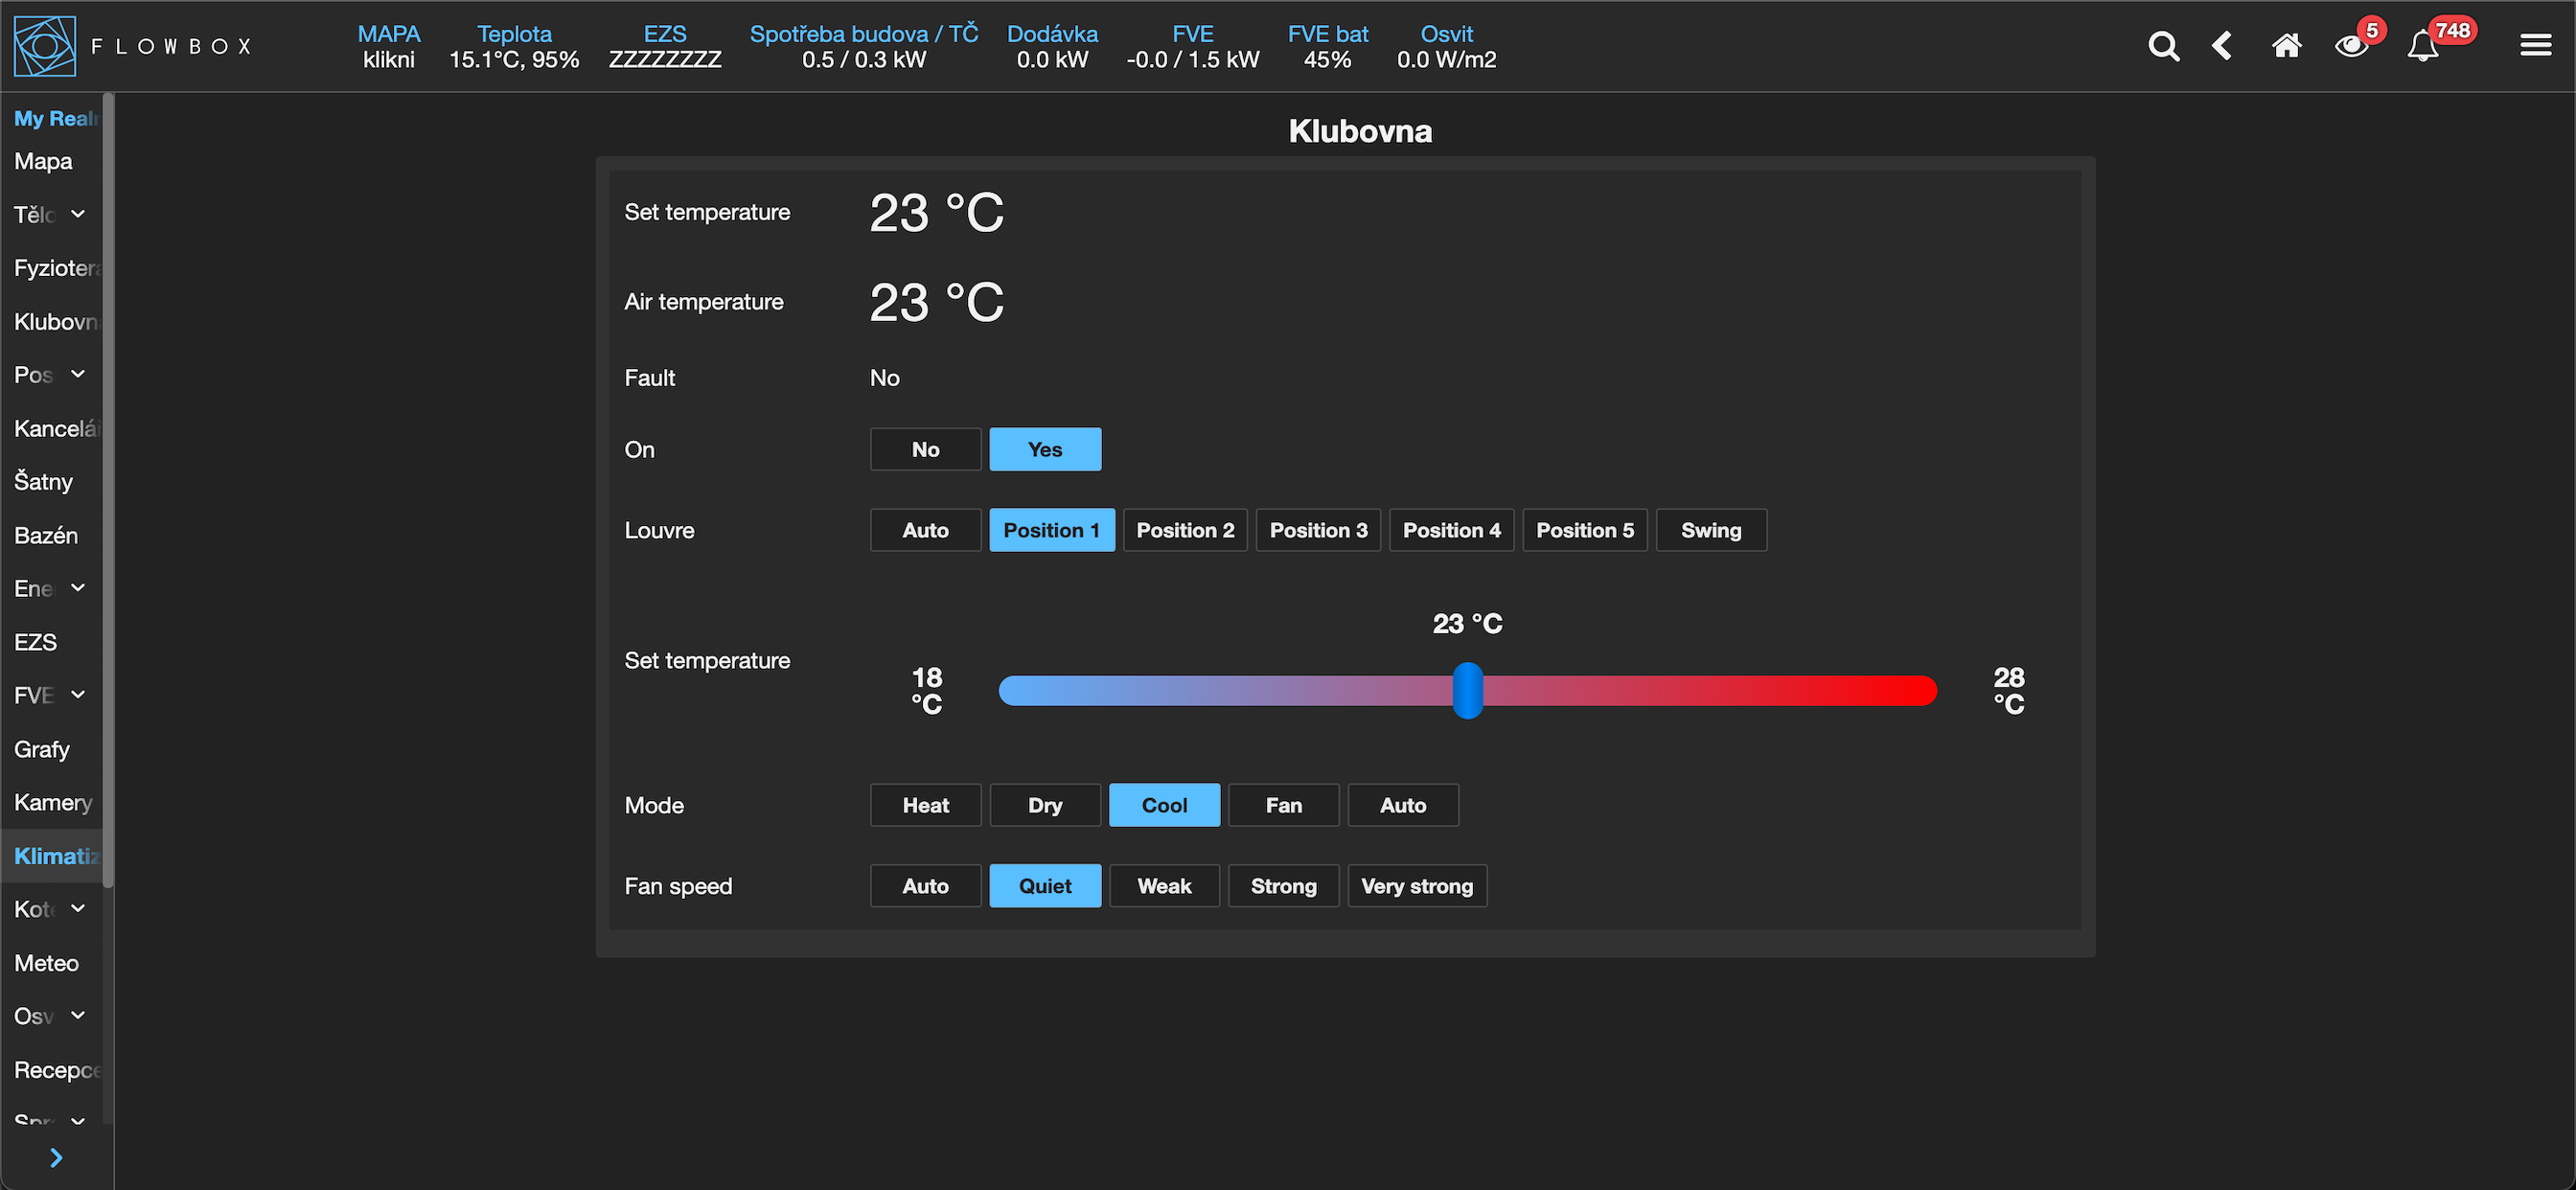Screen dimensions: 2576x1190
Task: Click the Fault value No
Action: coord(884,378)
